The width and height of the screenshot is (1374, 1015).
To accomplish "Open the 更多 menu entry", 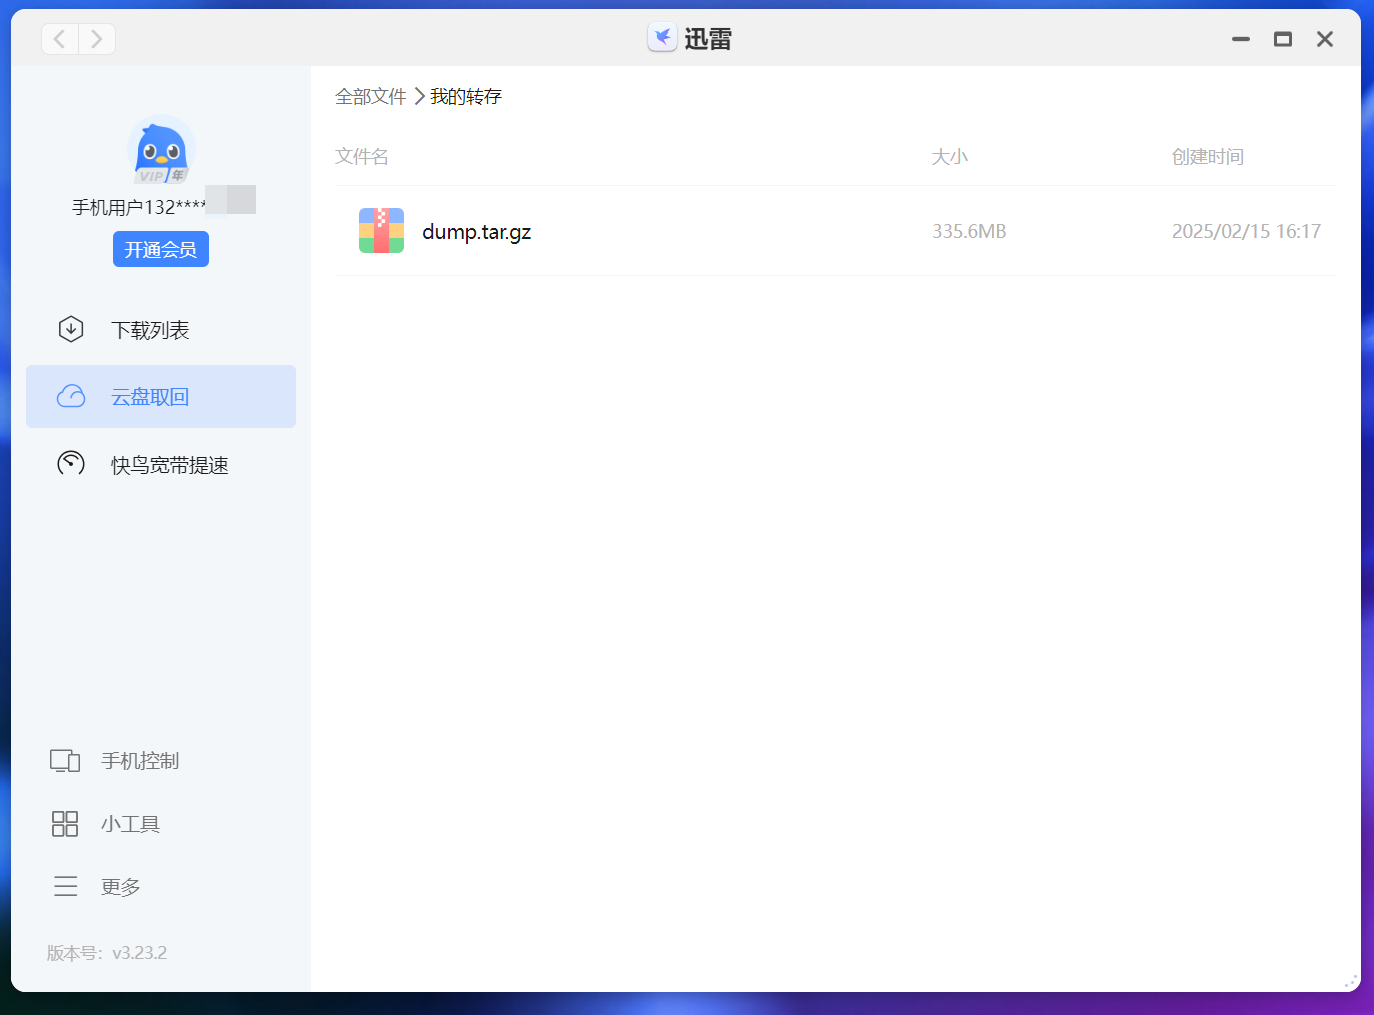I will point(121,887).
